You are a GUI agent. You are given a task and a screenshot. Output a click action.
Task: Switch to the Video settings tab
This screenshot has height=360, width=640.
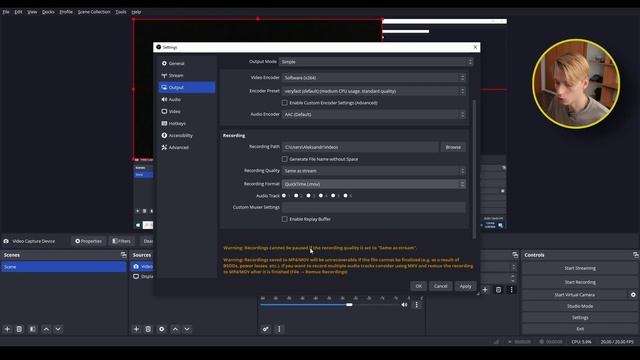[x=187, y=111]
